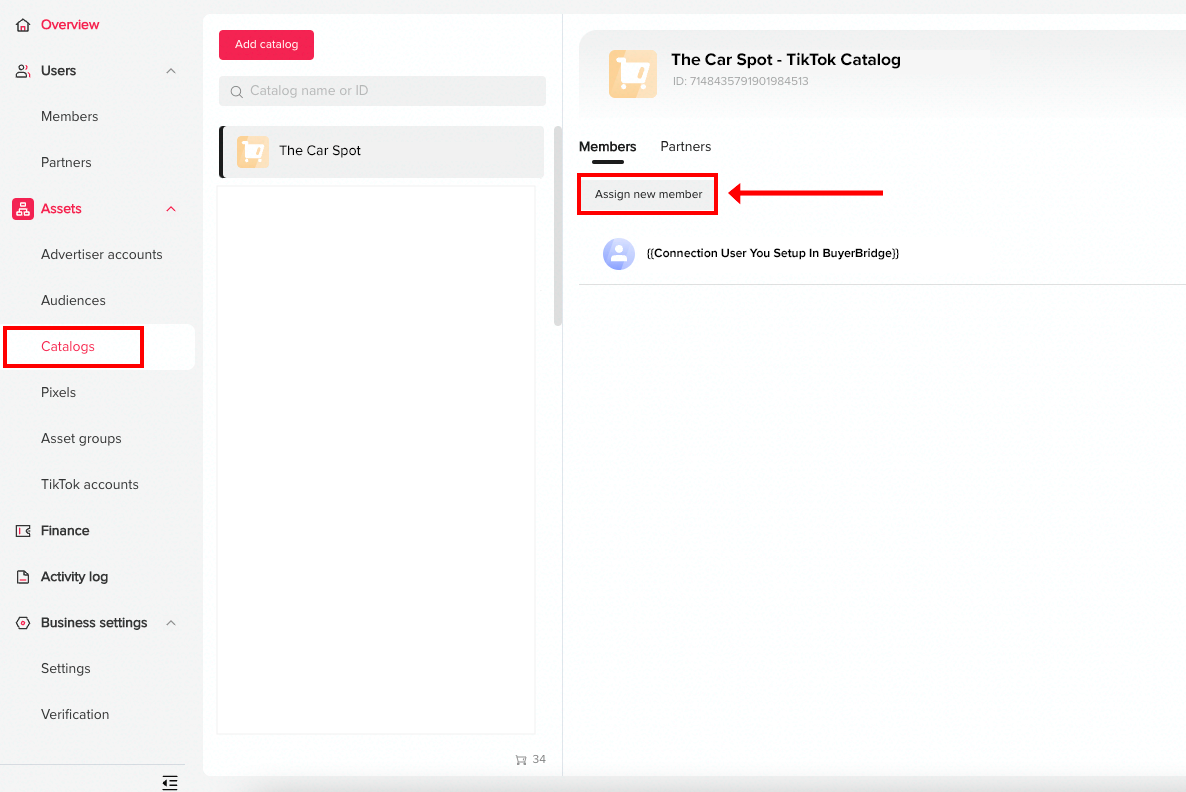Open the Activity log label
This screenshot has width=1186, height=792.
tap(74, 577)
